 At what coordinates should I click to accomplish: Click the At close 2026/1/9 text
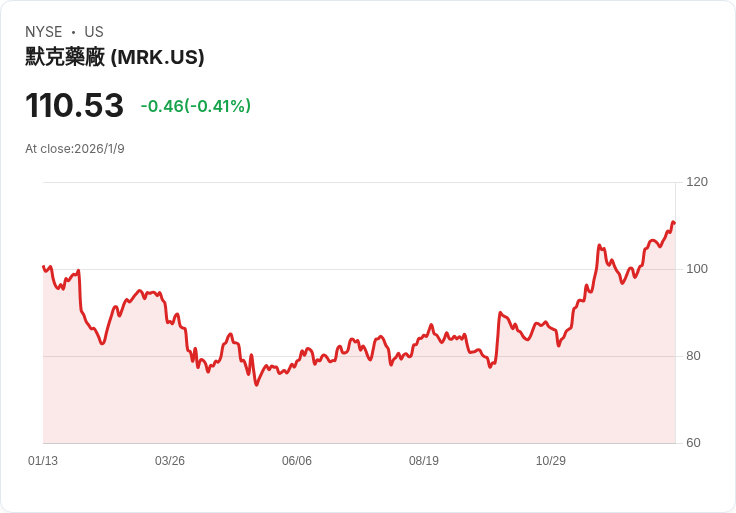pos(75,149)
